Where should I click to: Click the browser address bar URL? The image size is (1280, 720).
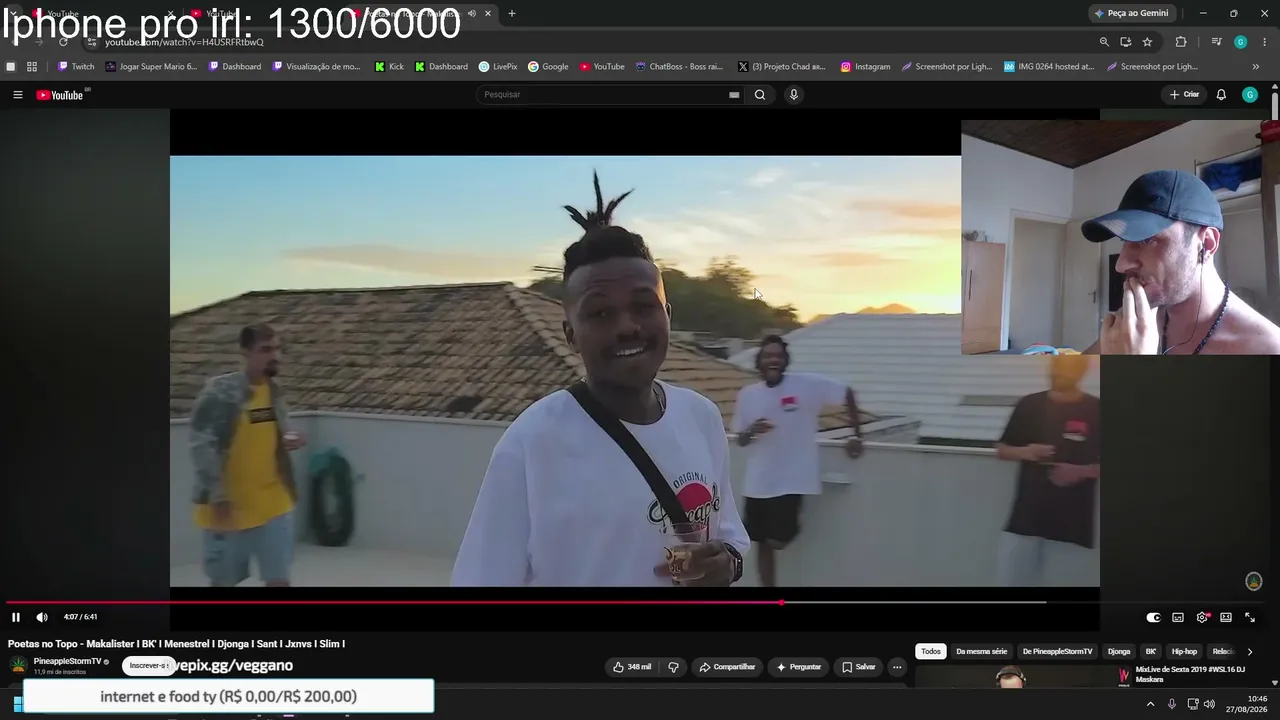click(x=185, y=42)
